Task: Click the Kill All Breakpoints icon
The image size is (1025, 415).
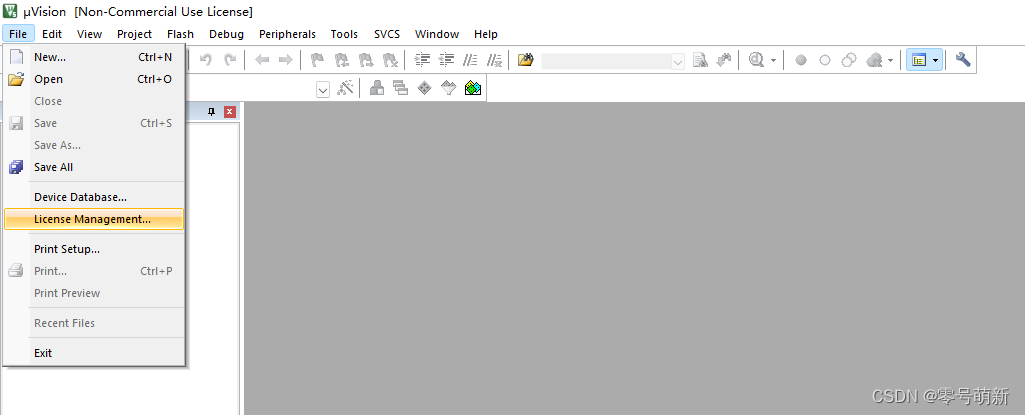Action: click(875, 60)
